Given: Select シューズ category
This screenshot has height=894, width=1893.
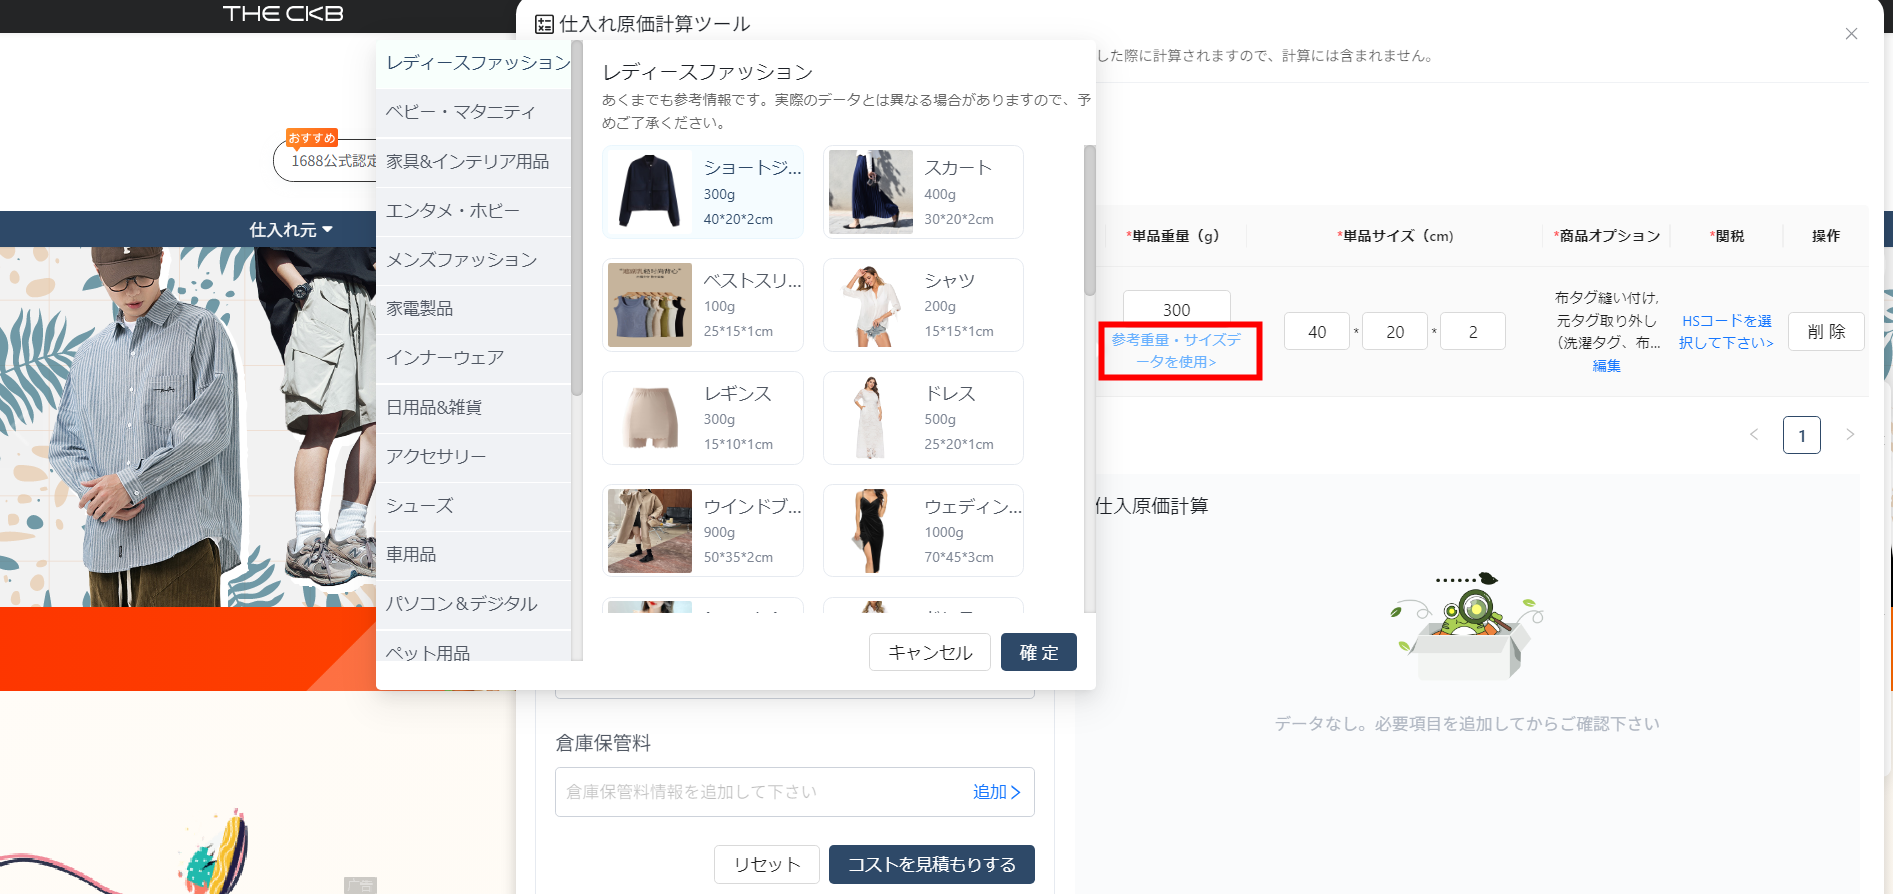Looking at the screenshot, I should coord(474,506).
